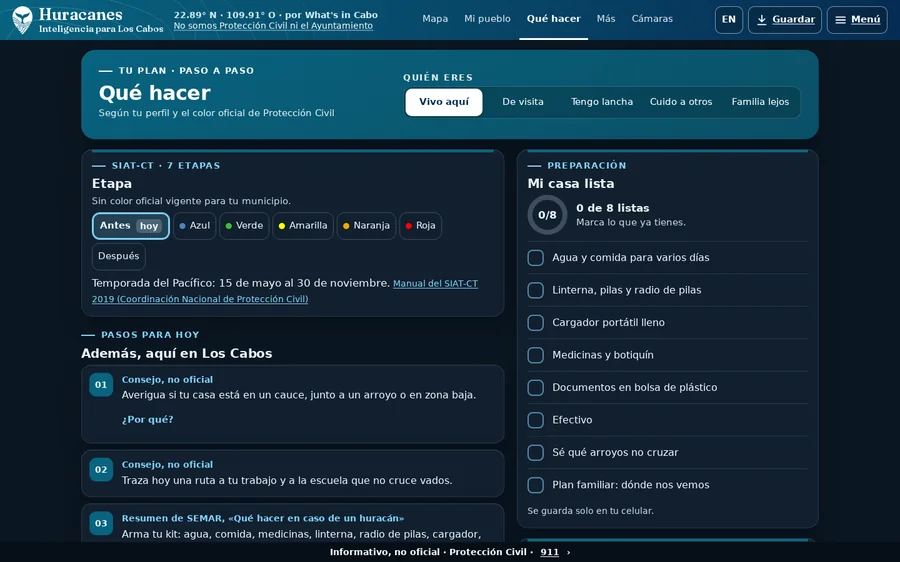Click the download icon in Guardar button
900x562 pixels.
pyautogui.click(x=762, y=20)
